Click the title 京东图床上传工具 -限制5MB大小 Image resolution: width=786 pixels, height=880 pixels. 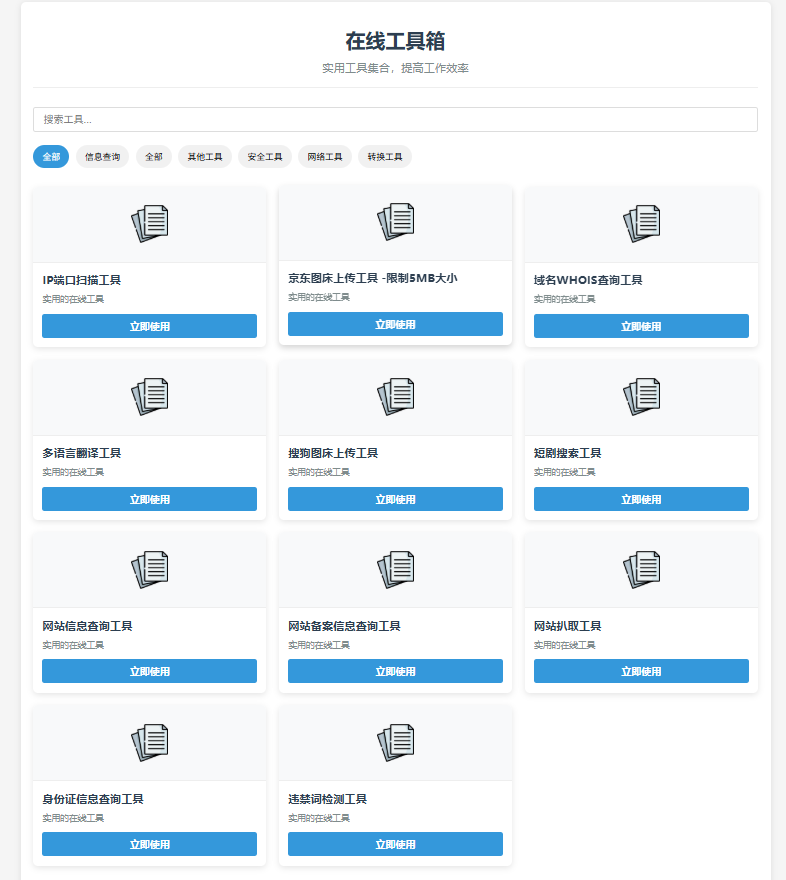(373, 278)
